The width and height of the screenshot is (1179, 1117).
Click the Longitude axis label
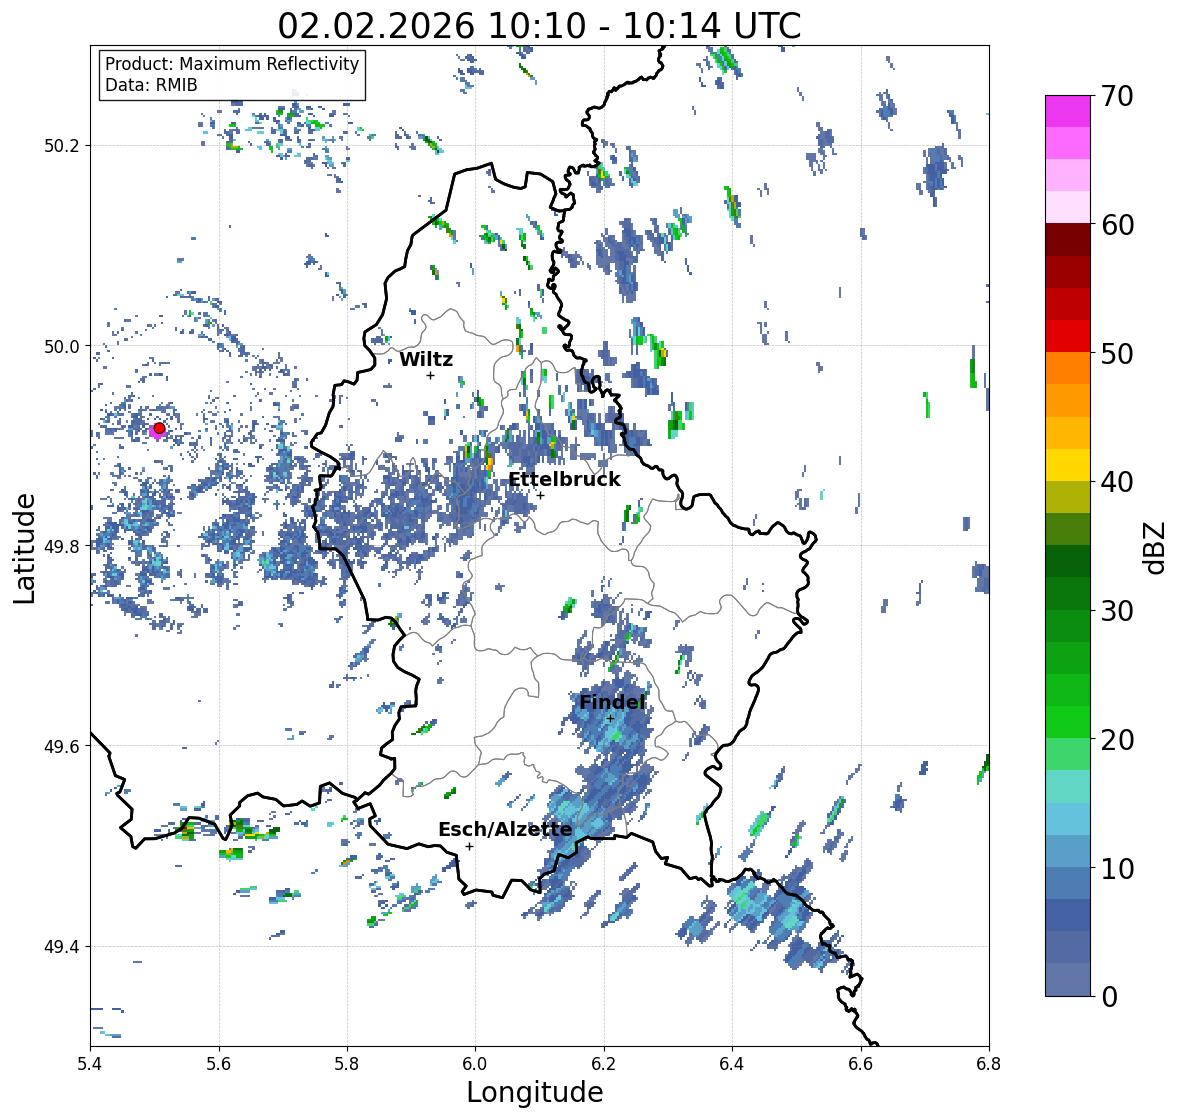pyautogui.click(x=535, y=1092)
